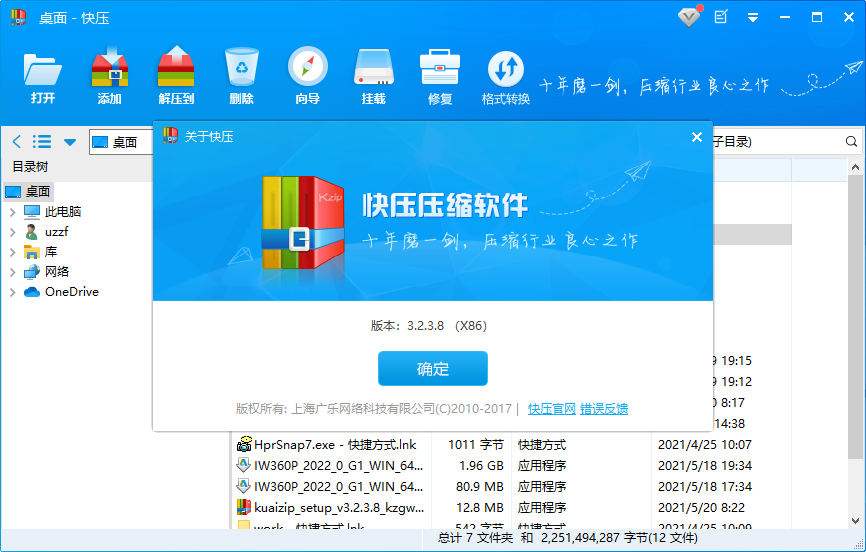This screenshot has height=552, width=866.
Task: Select 此电脑 in the tree
Action: (52, 212)
